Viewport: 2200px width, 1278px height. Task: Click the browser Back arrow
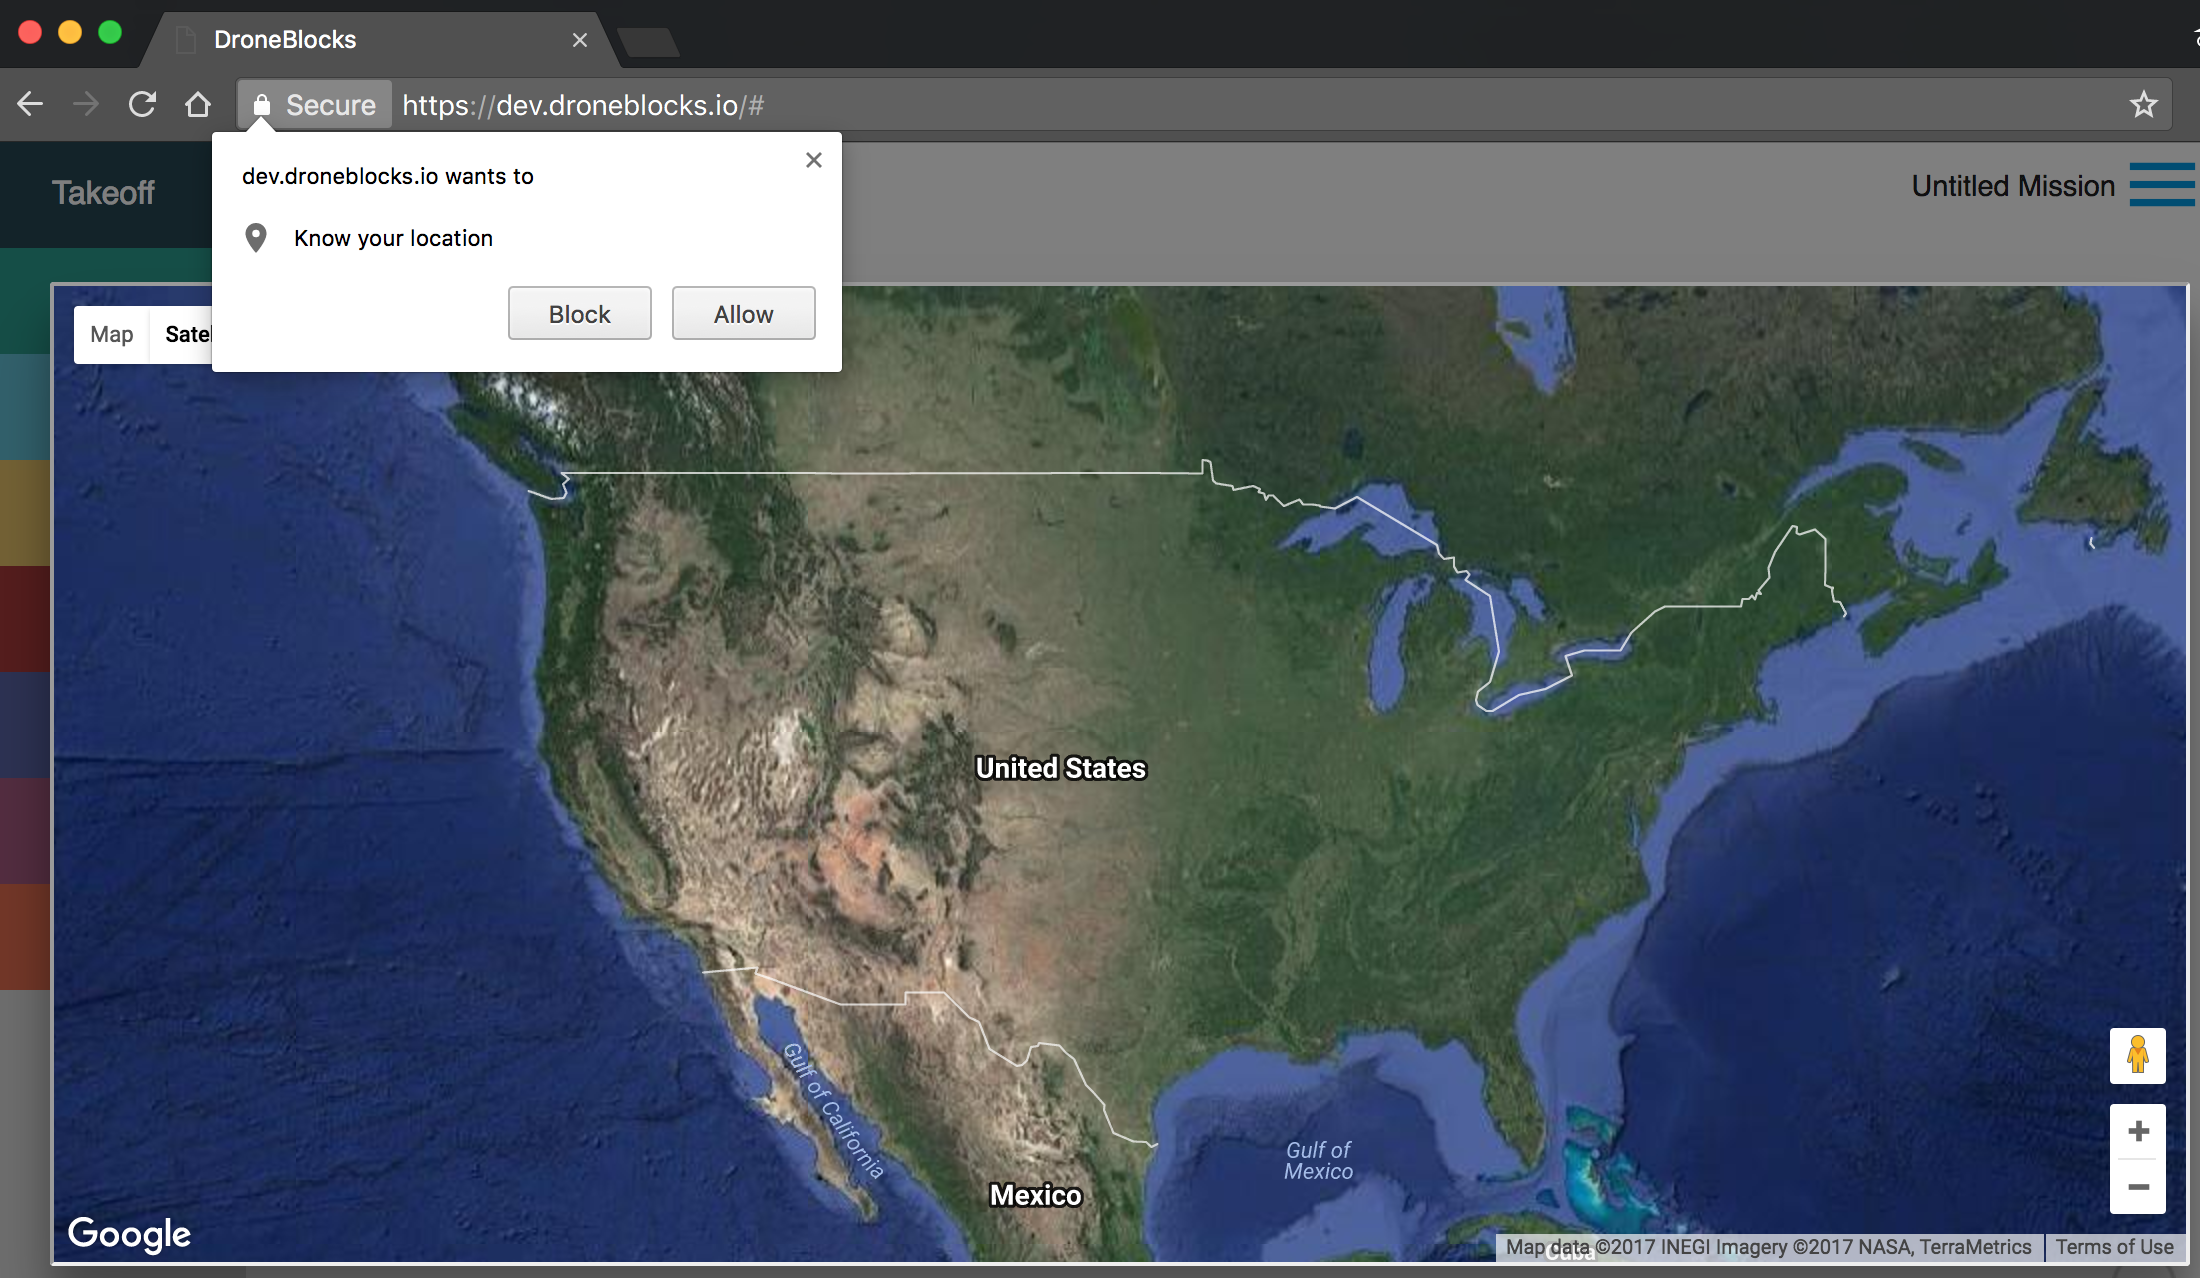(30, 104)
